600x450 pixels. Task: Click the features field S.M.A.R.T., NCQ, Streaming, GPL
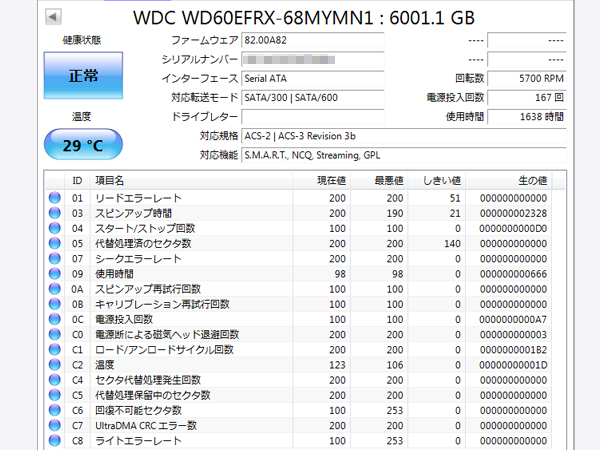[404, 155]
